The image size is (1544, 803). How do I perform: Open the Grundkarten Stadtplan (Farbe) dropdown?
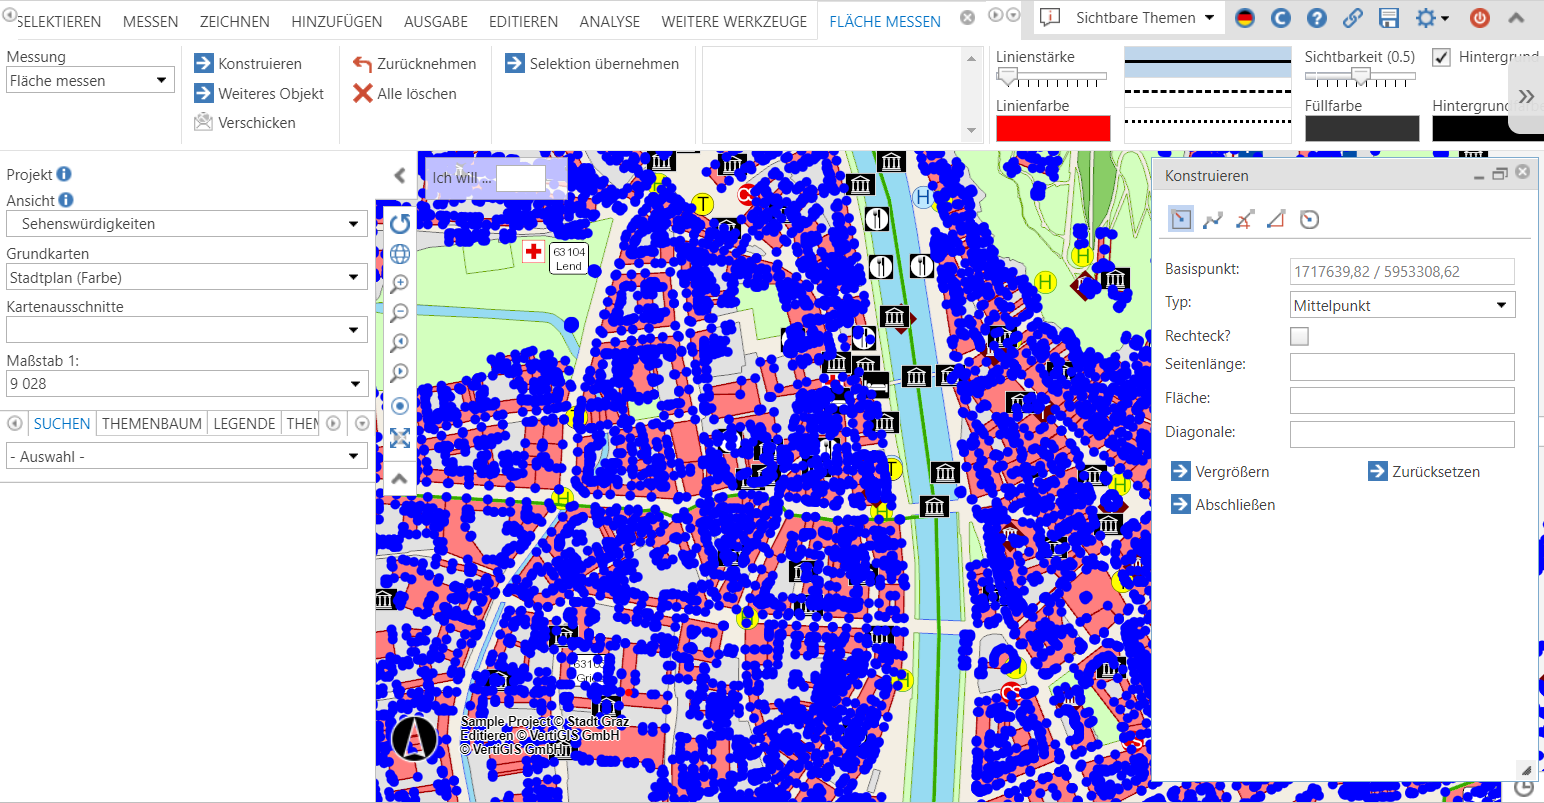click(x=186, y=278)
